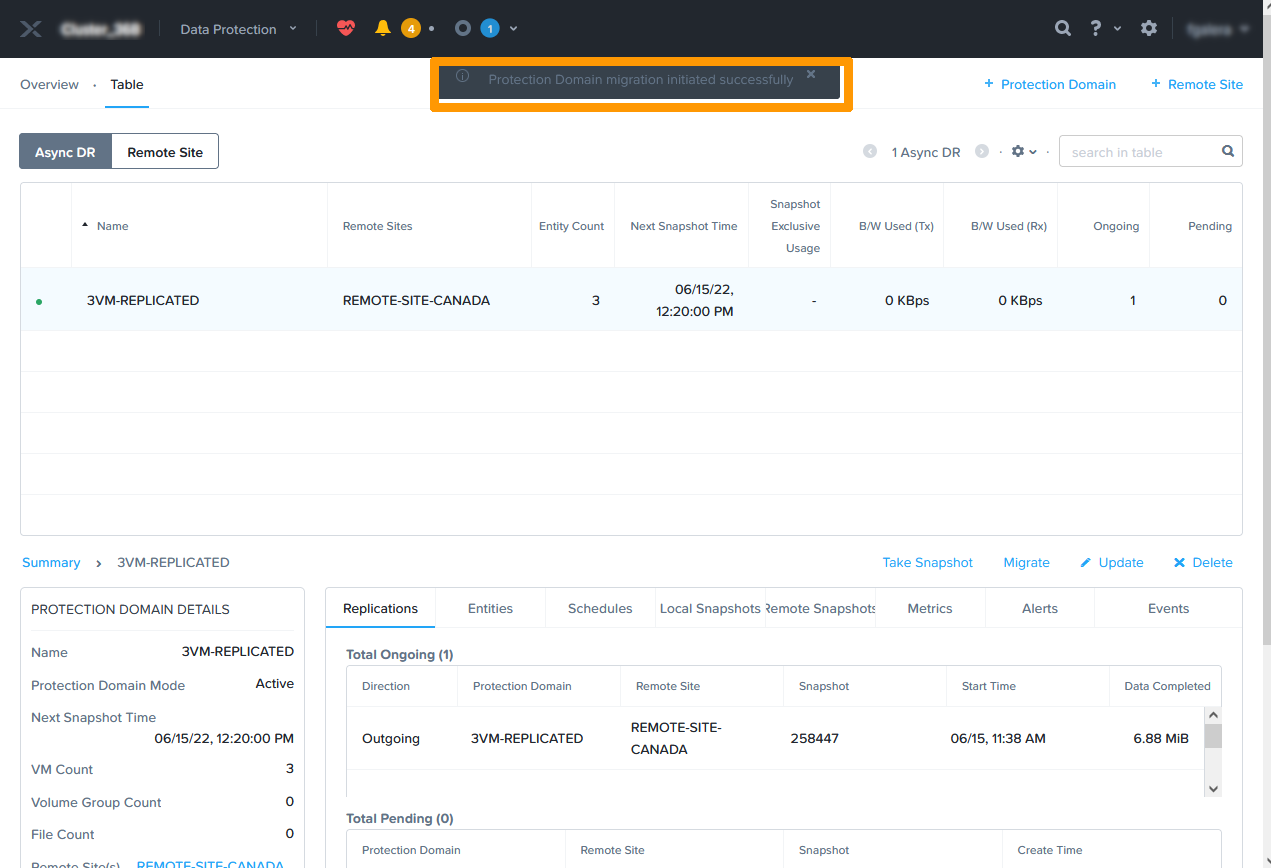Open the settings gear in top bar
The height and width of the screenshot is (868, 1271).
click(1149, 29)
